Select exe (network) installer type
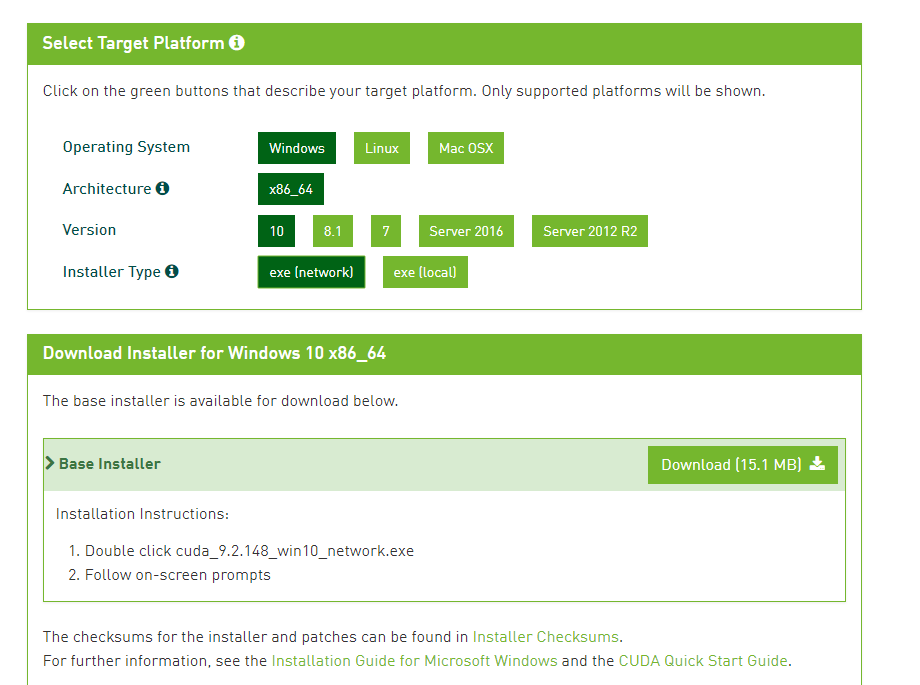This screenshot has height=685, width=920. [x=312, y=272]
